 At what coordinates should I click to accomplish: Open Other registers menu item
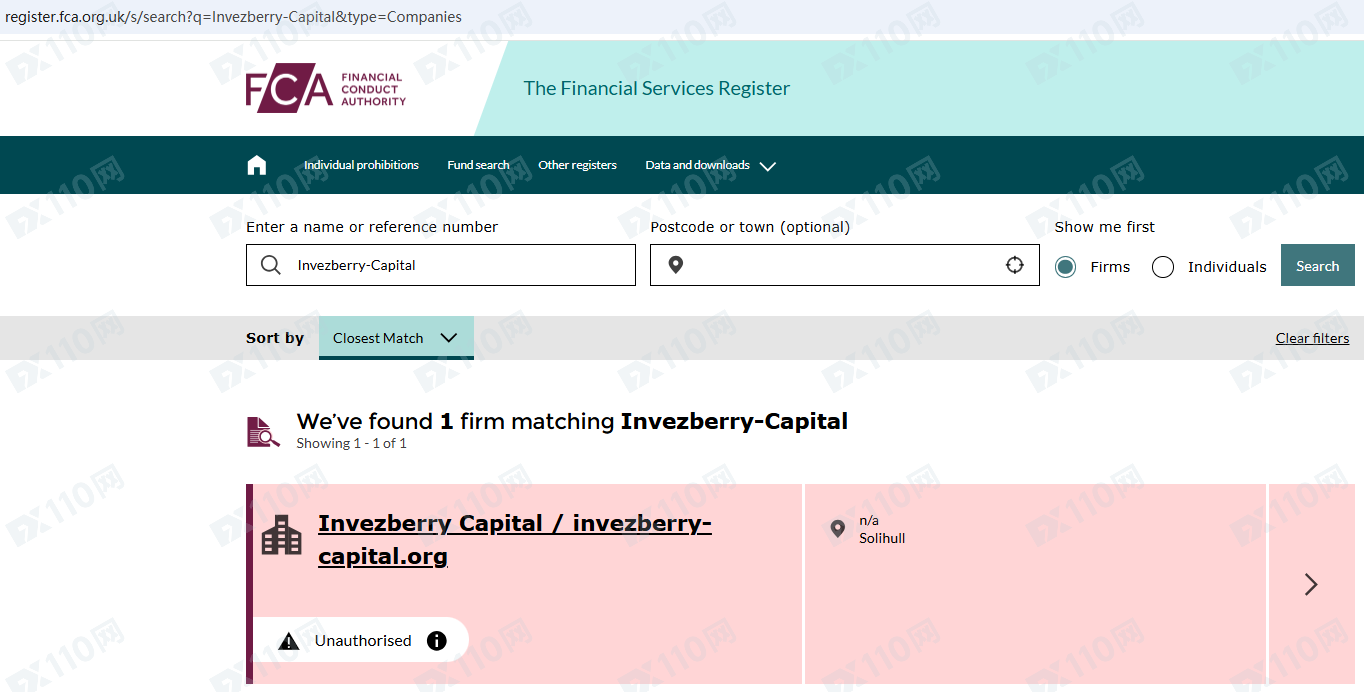pos(577,165)
